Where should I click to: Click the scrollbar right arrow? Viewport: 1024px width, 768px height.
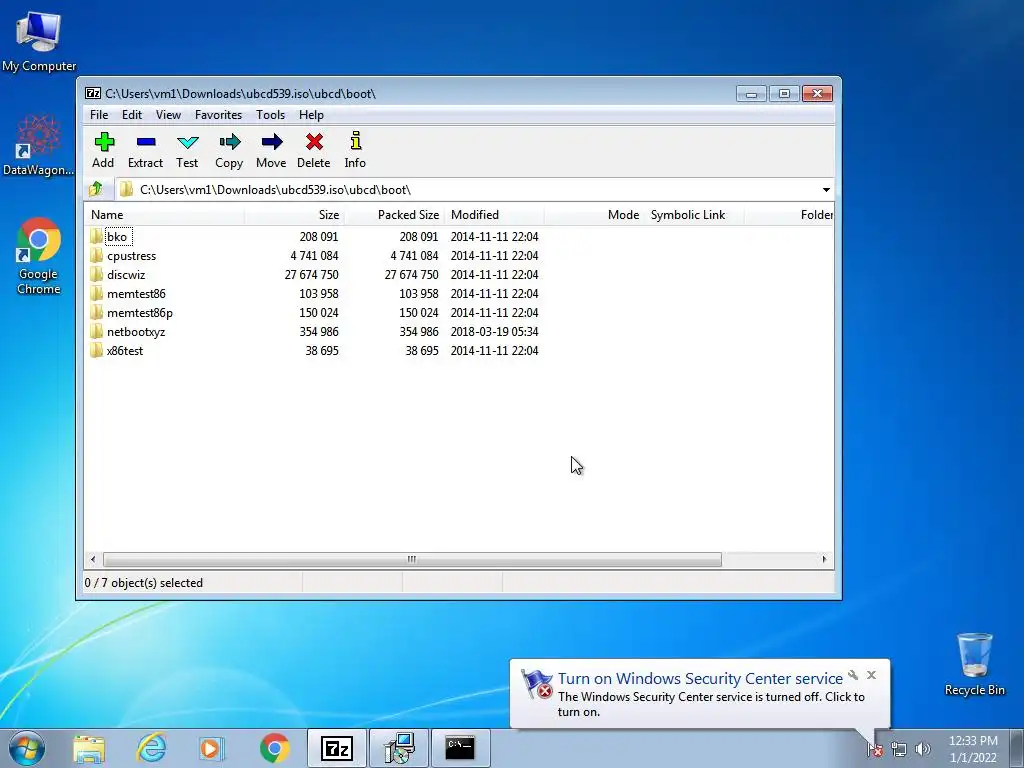click(824, 559)
